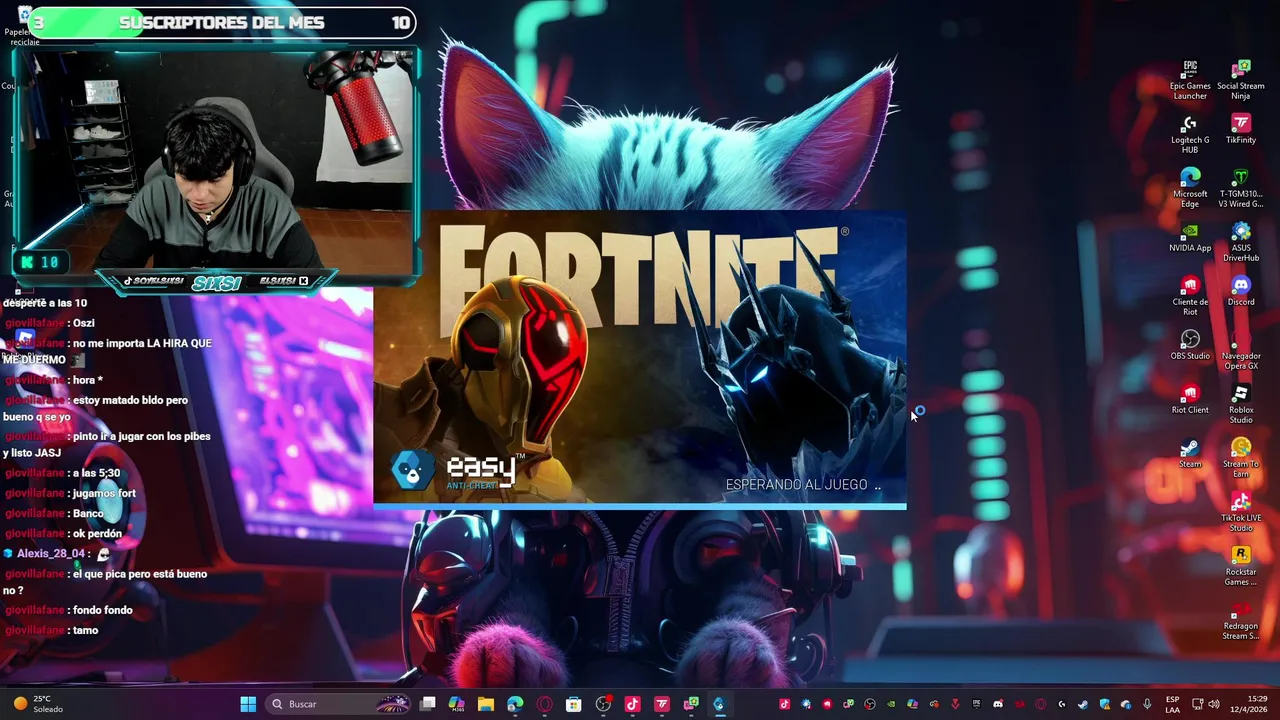
Task: Open Epic Games Launcher desktop shortcut
Action: click(1190, 80)
